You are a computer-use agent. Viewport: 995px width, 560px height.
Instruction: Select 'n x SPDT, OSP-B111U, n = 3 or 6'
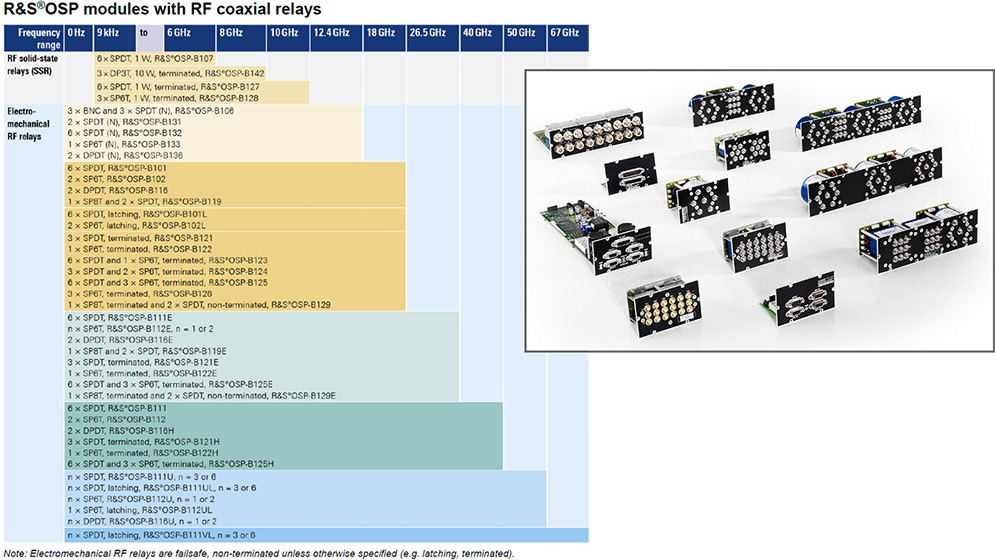pos(142,477)
